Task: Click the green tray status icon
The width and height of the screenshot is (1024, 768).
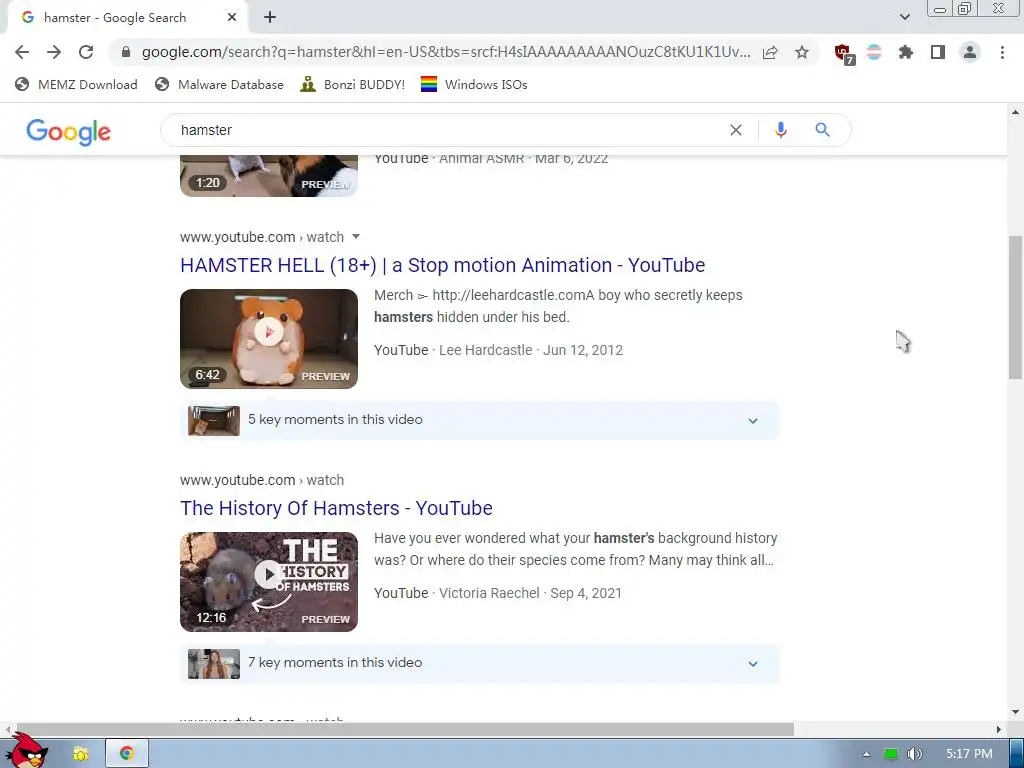Action: point(891,754)
